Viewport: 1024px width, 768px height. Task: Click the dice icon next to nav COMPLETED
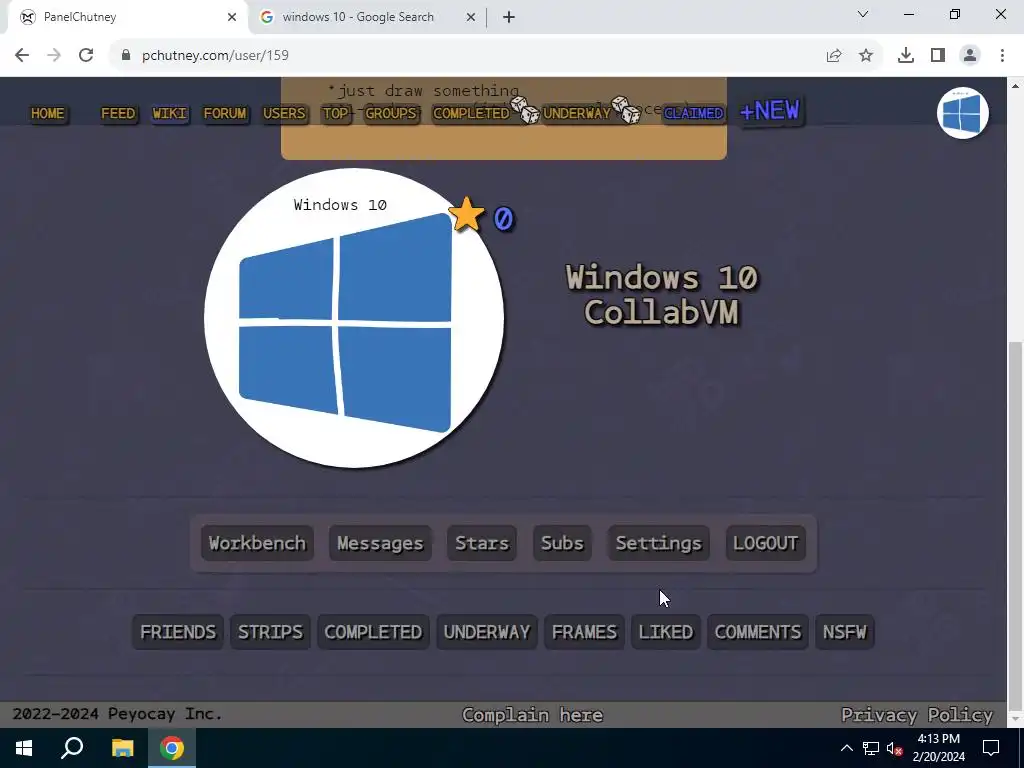point(525,110)
